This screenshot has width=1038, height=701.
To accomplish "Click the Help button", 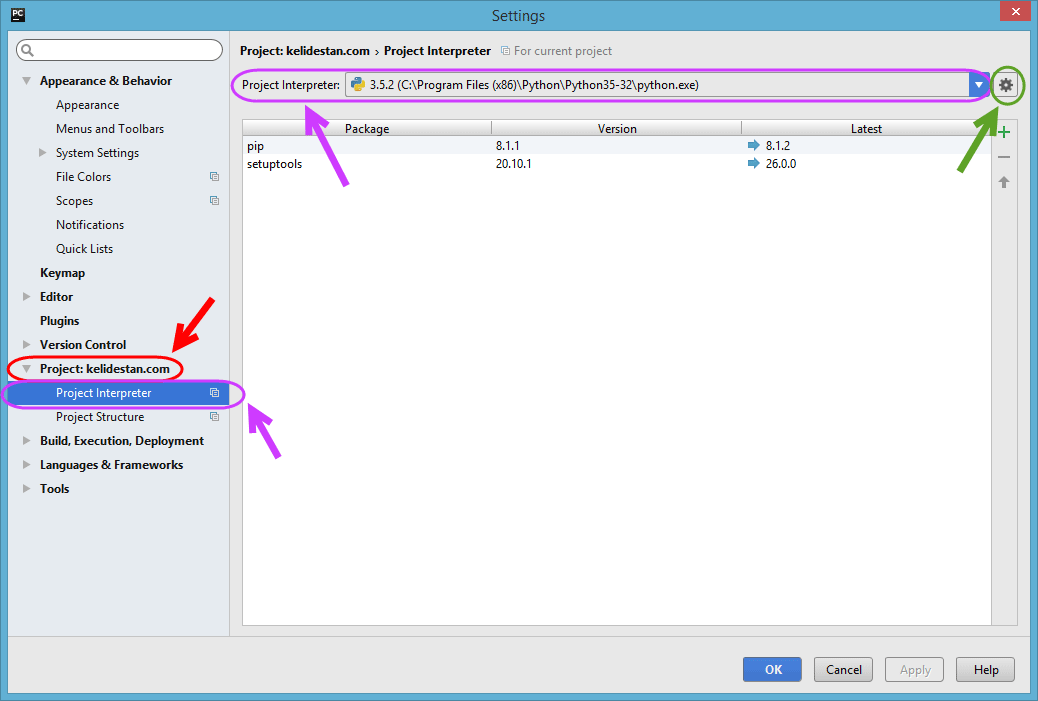I will click(986, 669).
